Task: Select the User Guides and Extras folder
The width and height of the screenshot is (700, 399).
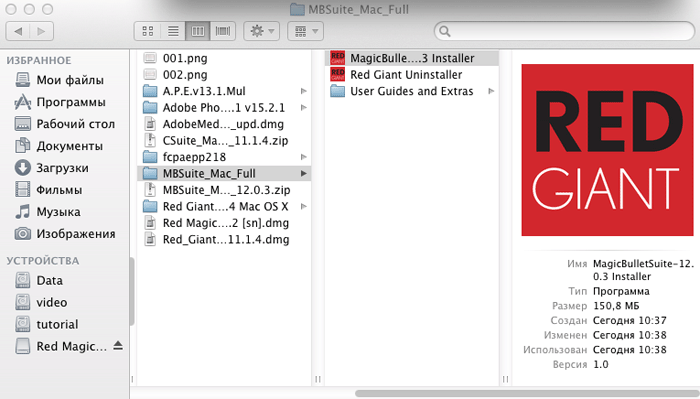Action: [412, 91]
